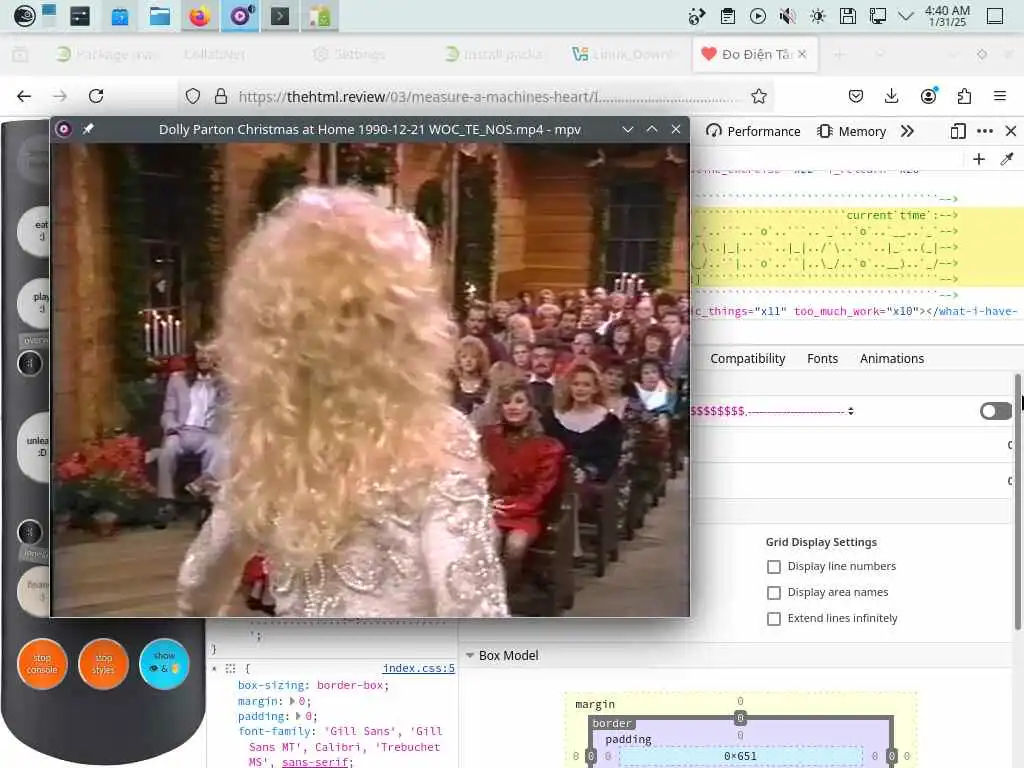Switch to the Settings browser tab

pos(349,54)
